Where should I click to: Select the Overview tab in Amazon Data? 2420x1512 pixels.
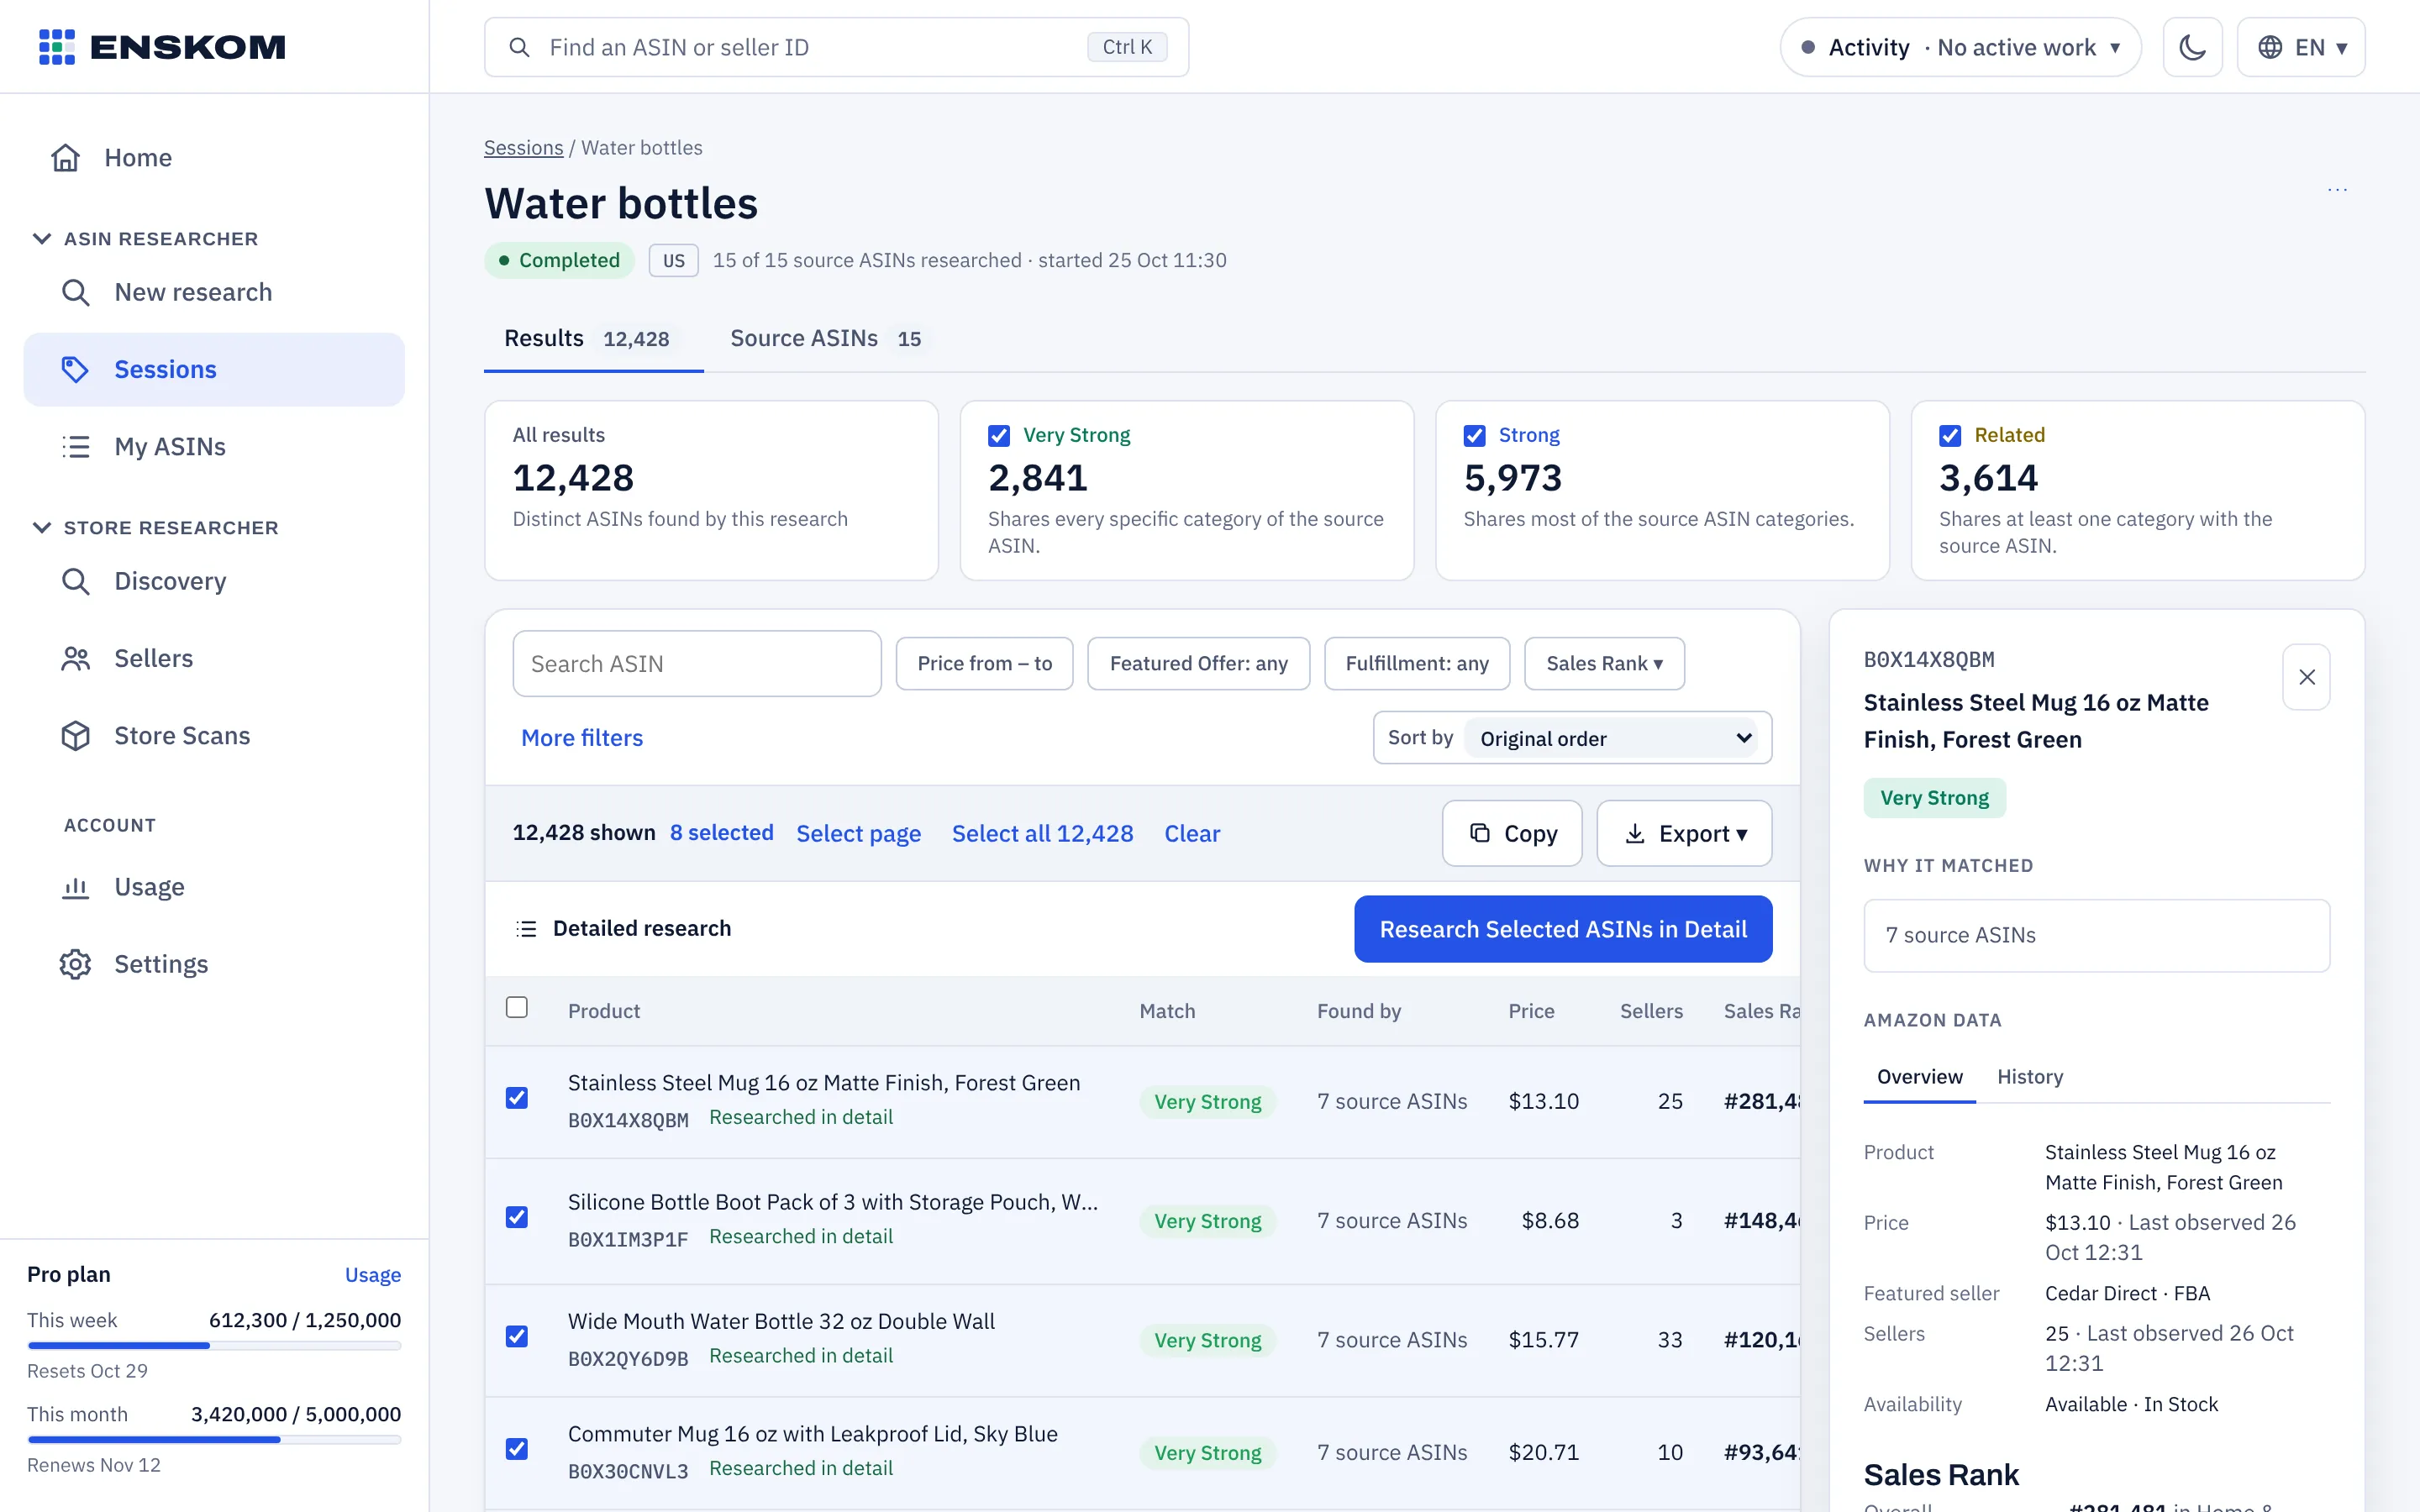coord(1919,1076)
